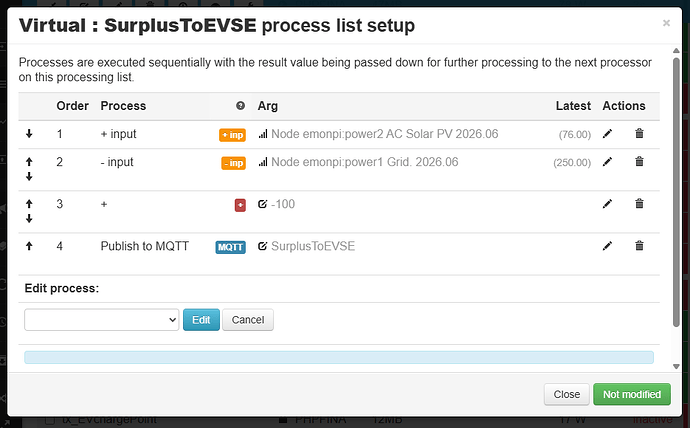Click the blue MQTT badge
The width and height of the screenshot is (690, 428).
coord(231,247)
